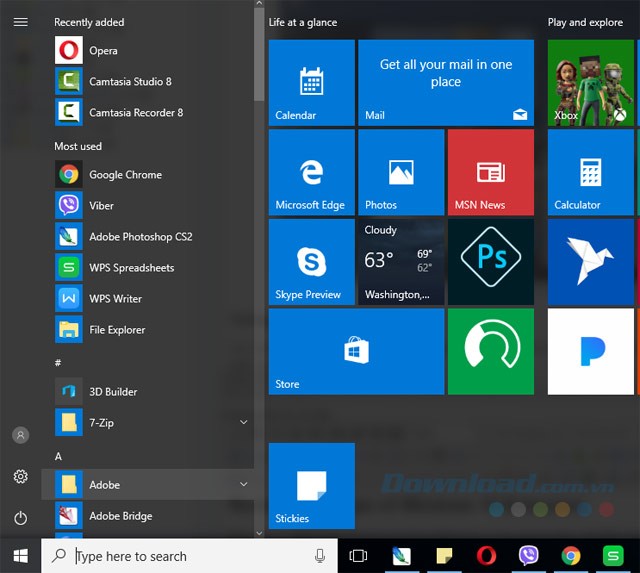This screenshot has width=640, height=573.
Task: Open the Photoshop Express tile
Action: (x=490, y=262)
